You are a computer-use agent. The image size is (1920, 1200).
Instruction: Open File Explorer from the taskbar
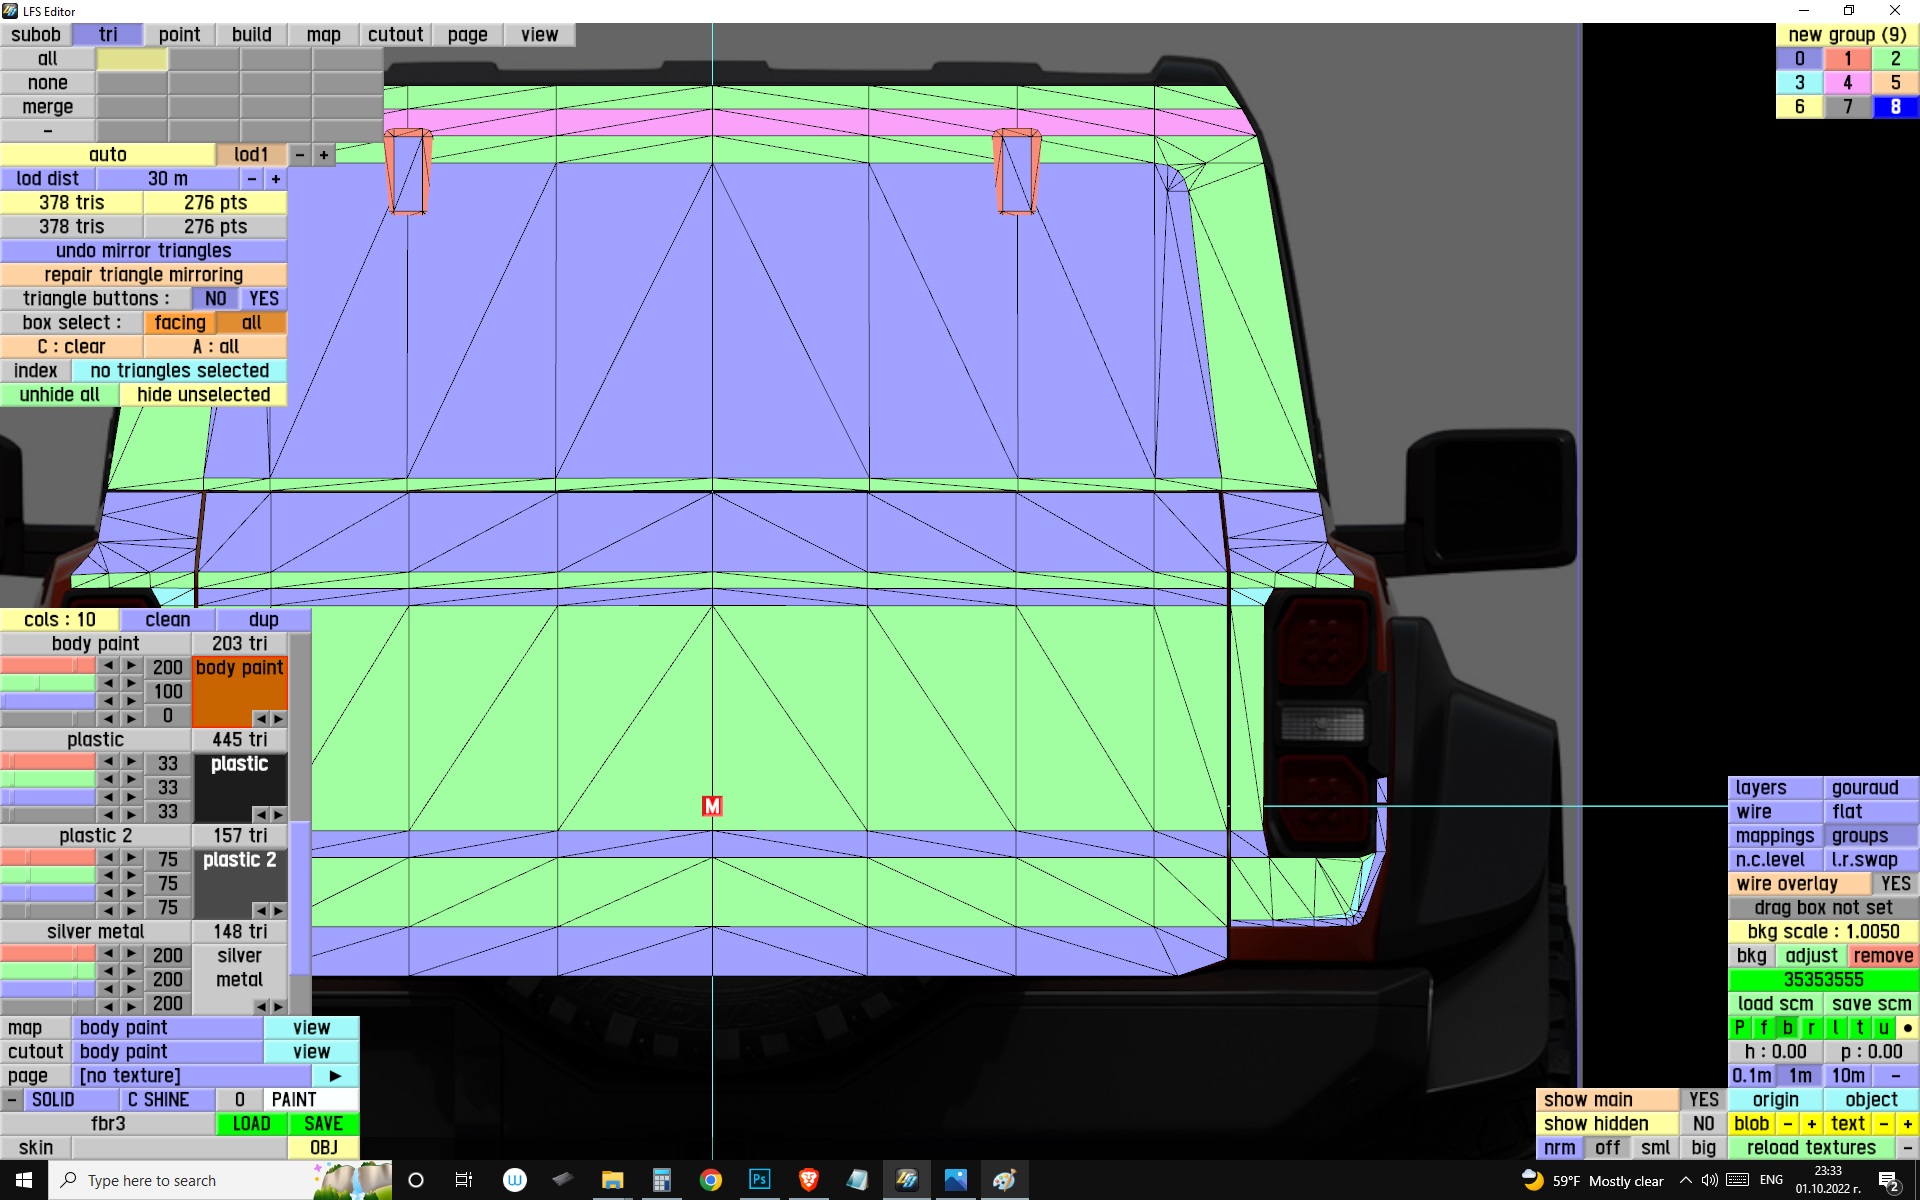point(612,1180)
